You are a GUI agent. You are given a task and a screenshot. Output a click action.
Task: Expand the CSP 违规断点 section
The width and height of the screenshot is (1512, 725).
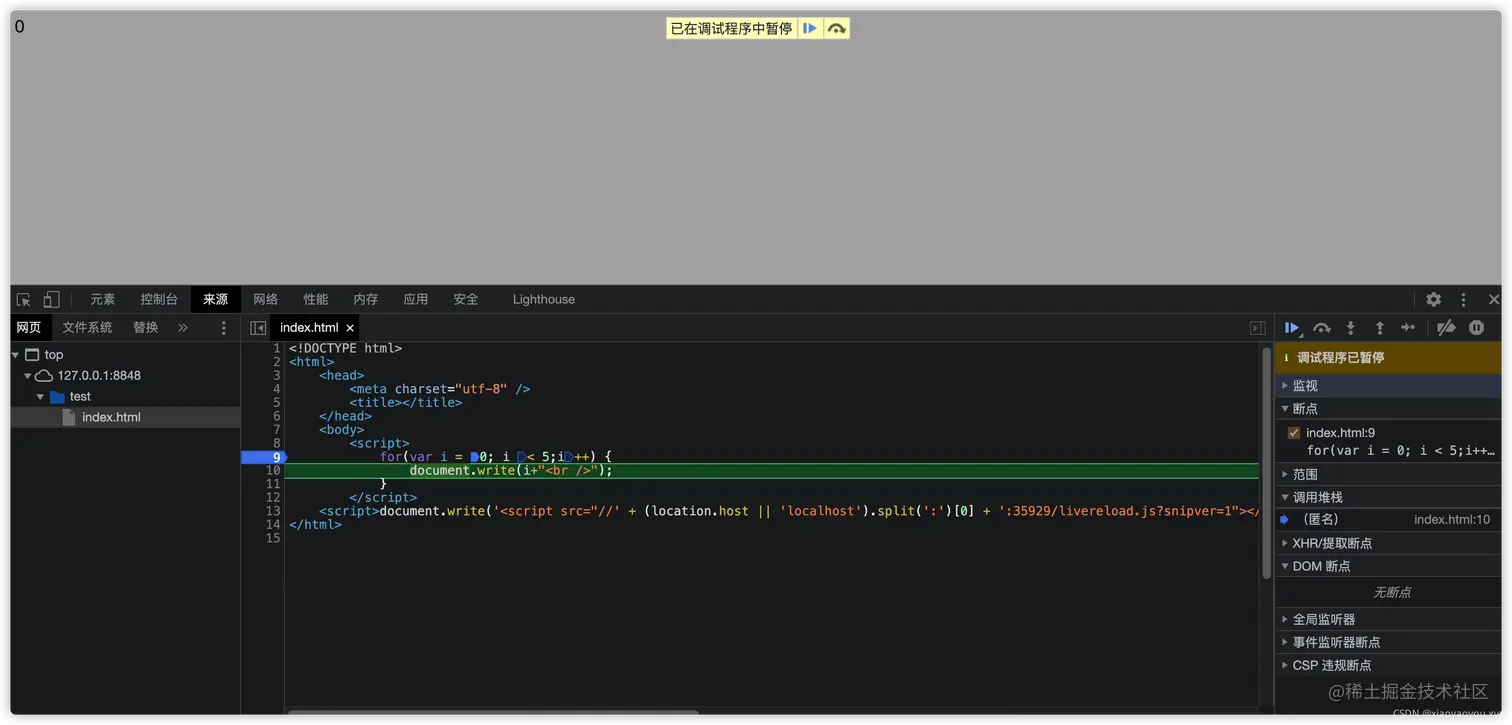[1388, 666]
